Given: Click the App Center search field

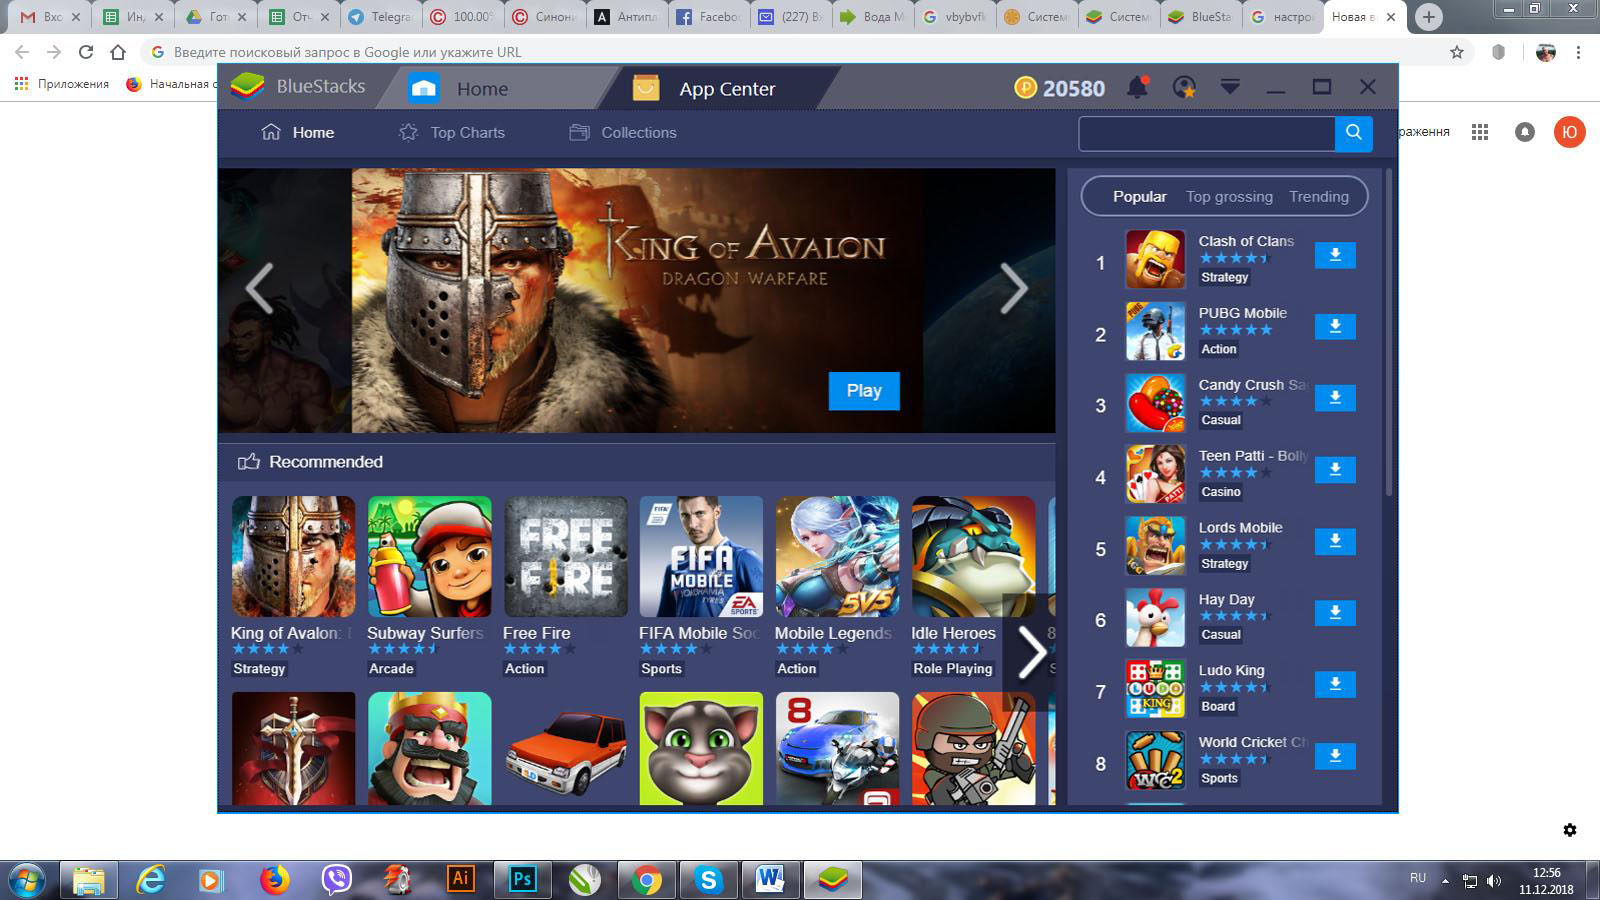Looking at the screenshot, I should click(1206, 133).
